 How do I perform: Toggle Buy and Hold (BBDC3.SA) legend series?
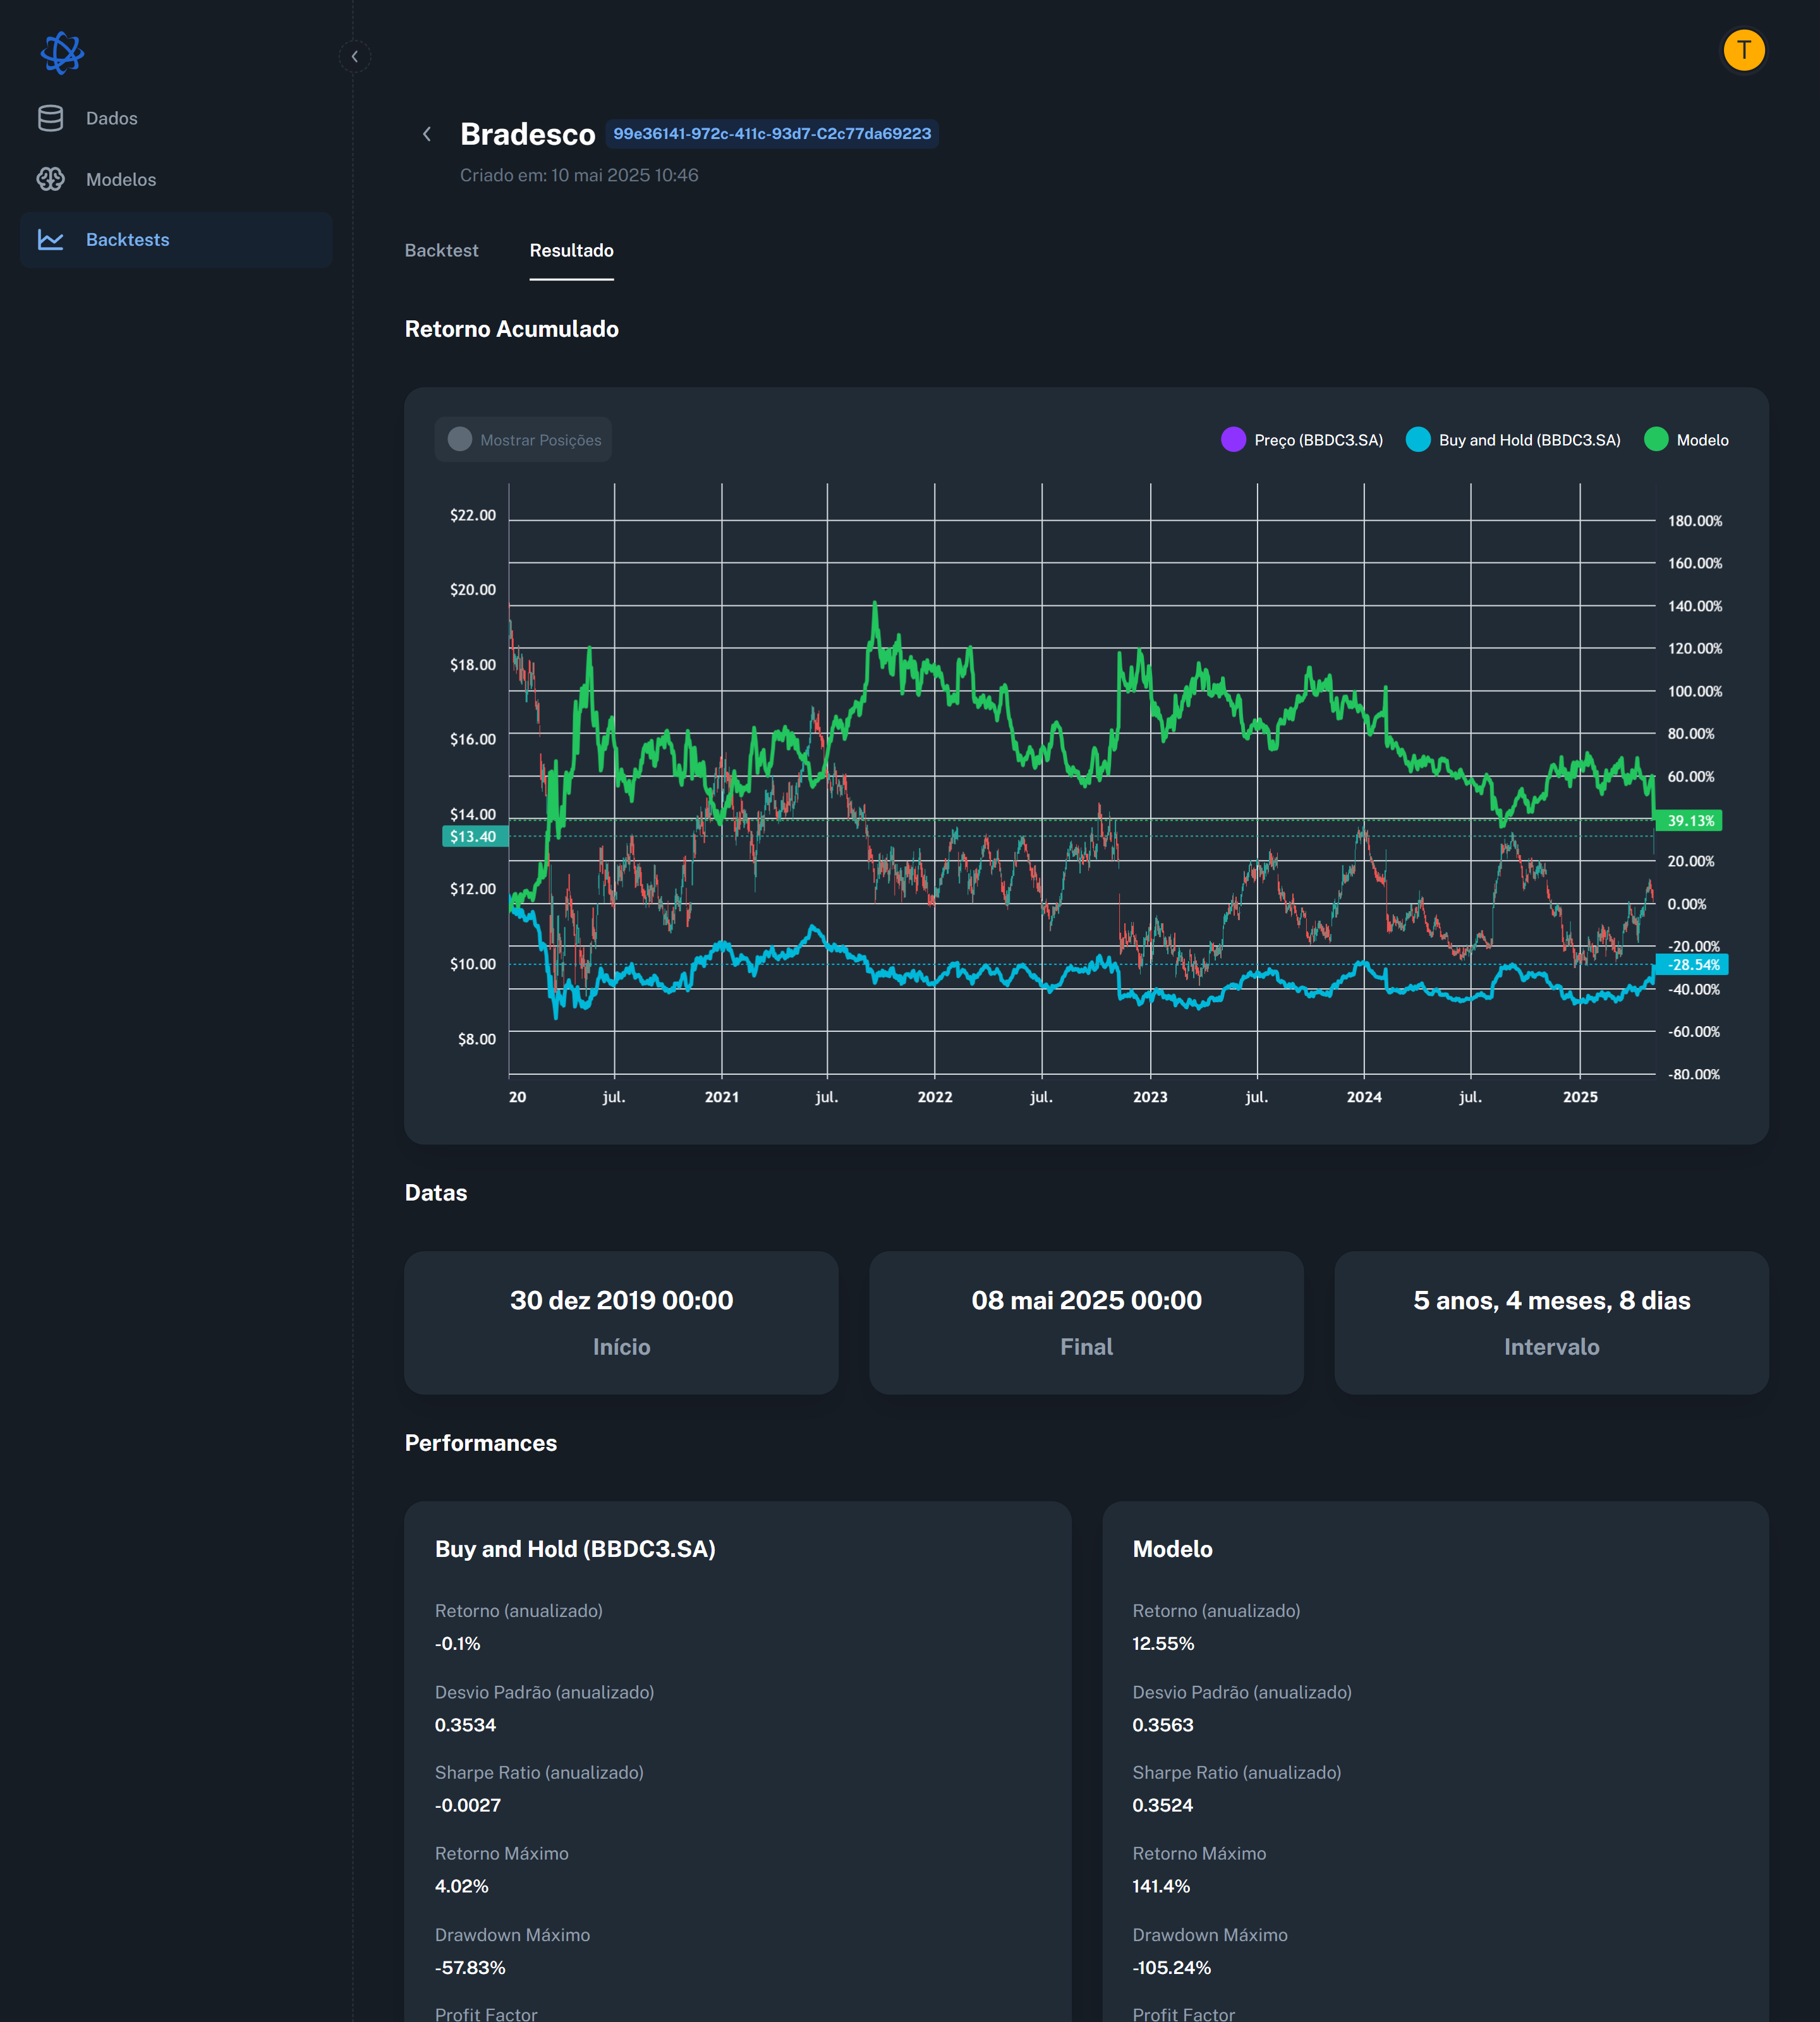(1513, 440)
